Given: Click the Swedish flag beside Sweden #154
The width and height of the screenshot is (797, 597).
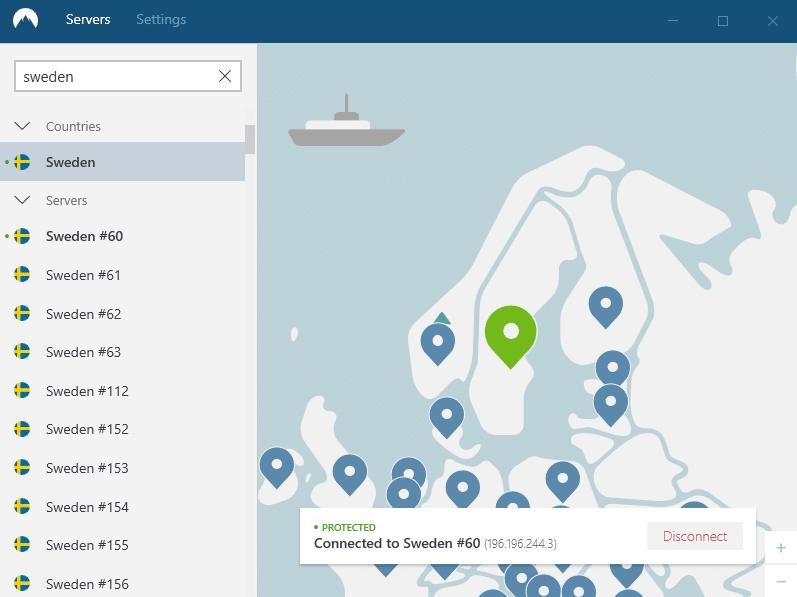Looking at the screenshot, I should 22,506.
